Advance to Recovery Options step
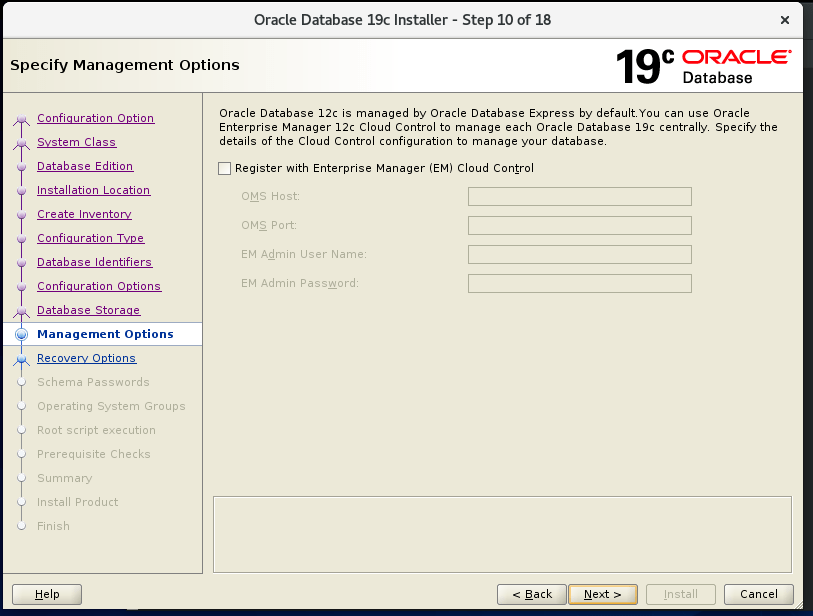 tap(87, 358)
